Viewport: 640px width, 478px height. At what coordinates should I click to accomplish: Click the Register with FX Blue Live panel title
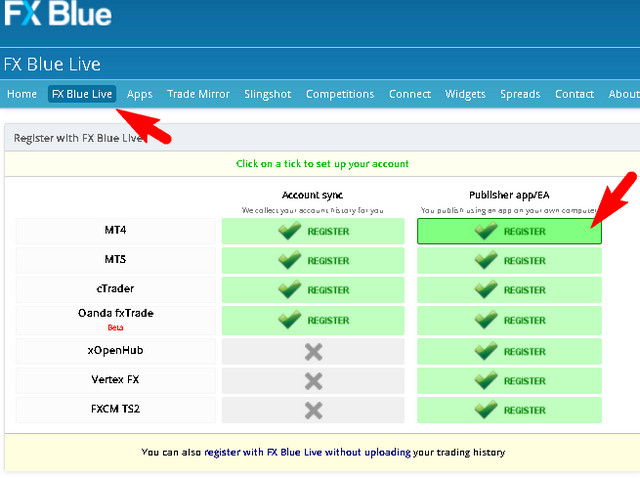pyautogui.click(x=79, y=138)
